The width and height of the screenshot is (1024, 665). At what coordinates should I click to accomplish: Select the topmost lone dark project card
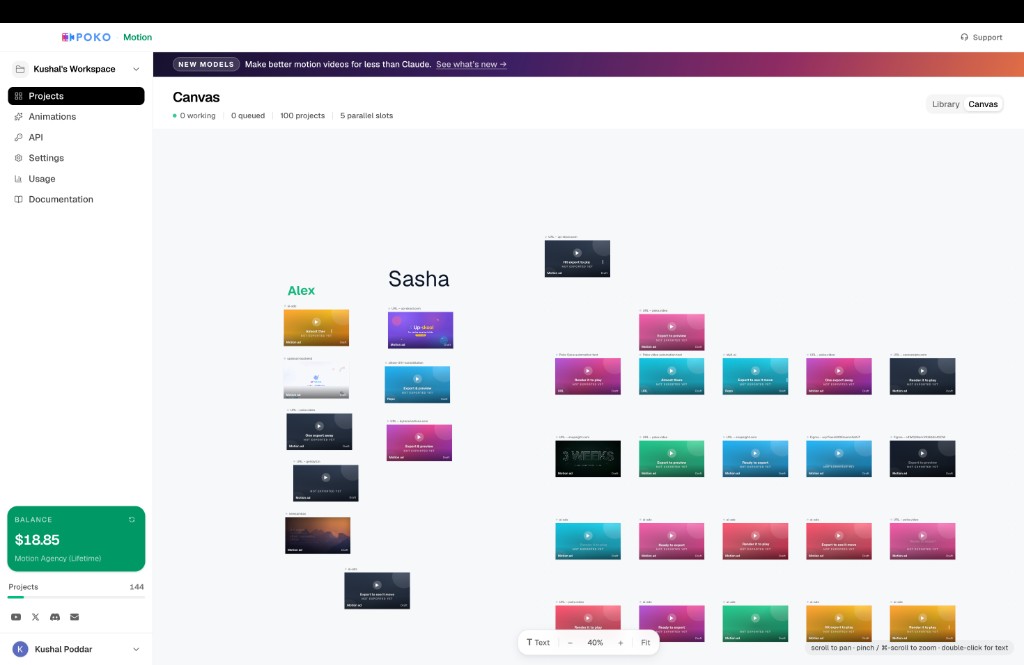point(577,259)
